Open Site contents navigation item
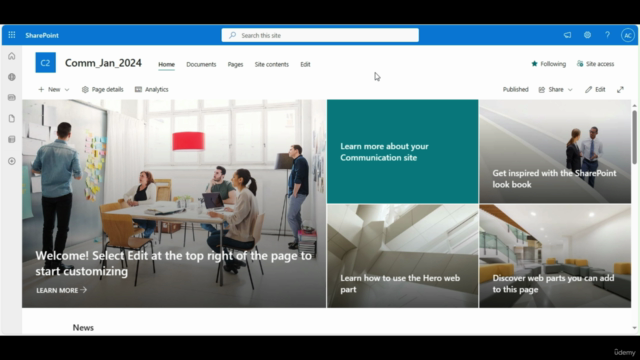Image resolution: width=640 pixels, height=360 pixels. pos(272,64)
